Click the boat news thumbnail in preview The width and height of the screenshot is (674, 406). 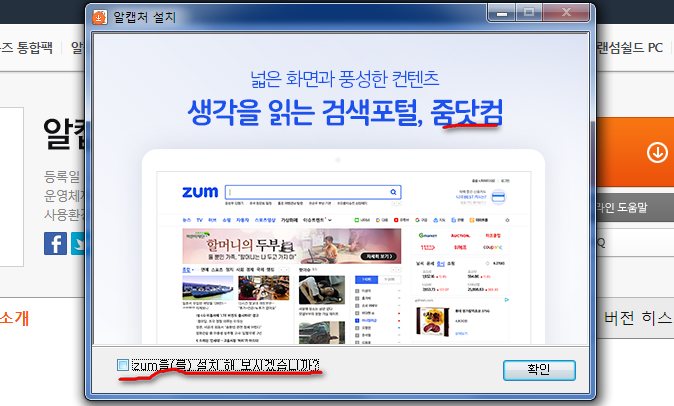(x=208, y=288)
